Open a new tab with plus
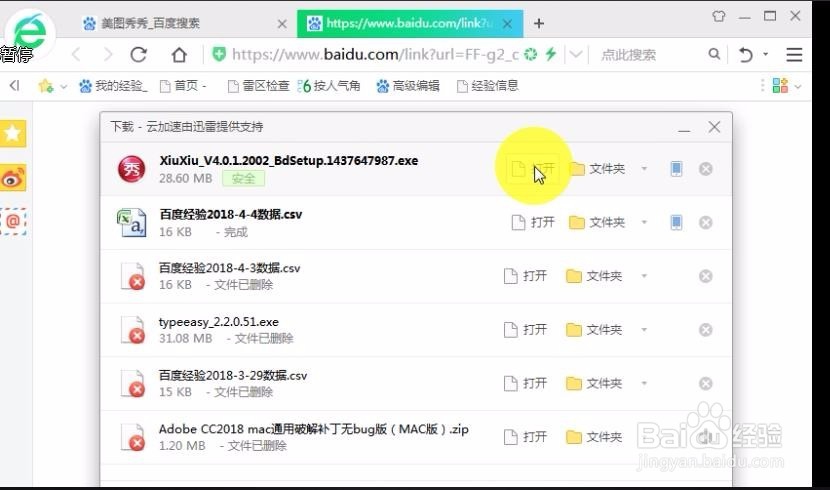This screenshot has width=830, height=490. coord(539,23)
